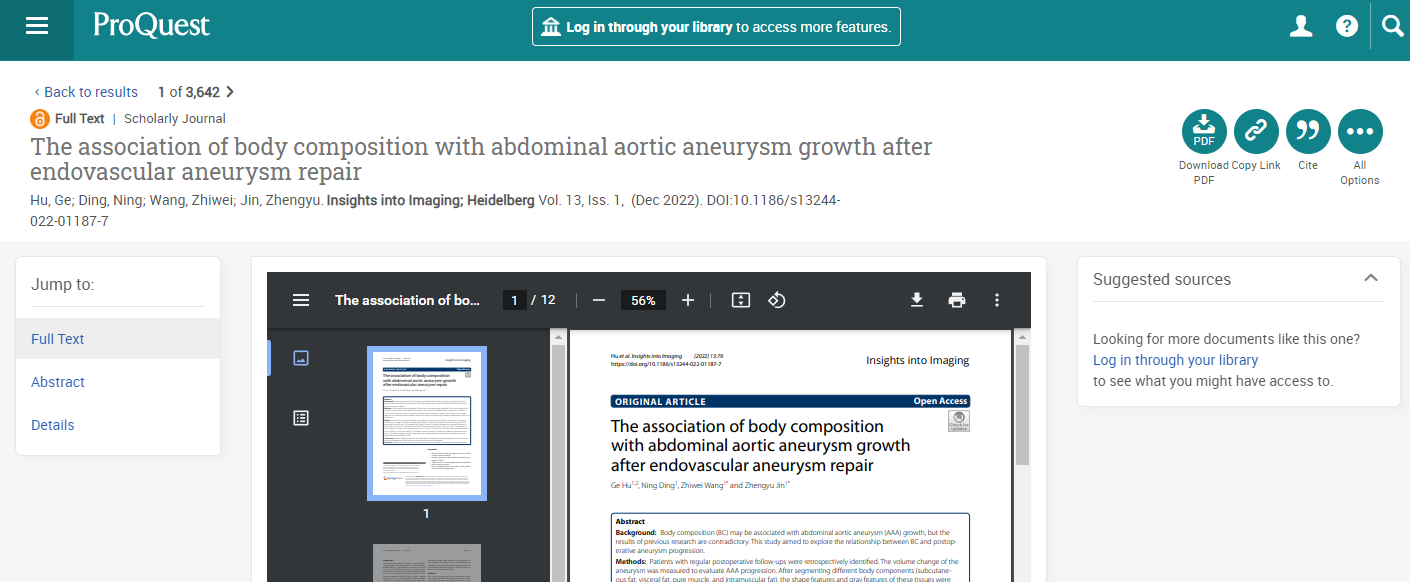The width and height of the screenshot is (1410, 582).
Task: Toggle the PDF viewer sidebar menu
Action: click(301, 300)
